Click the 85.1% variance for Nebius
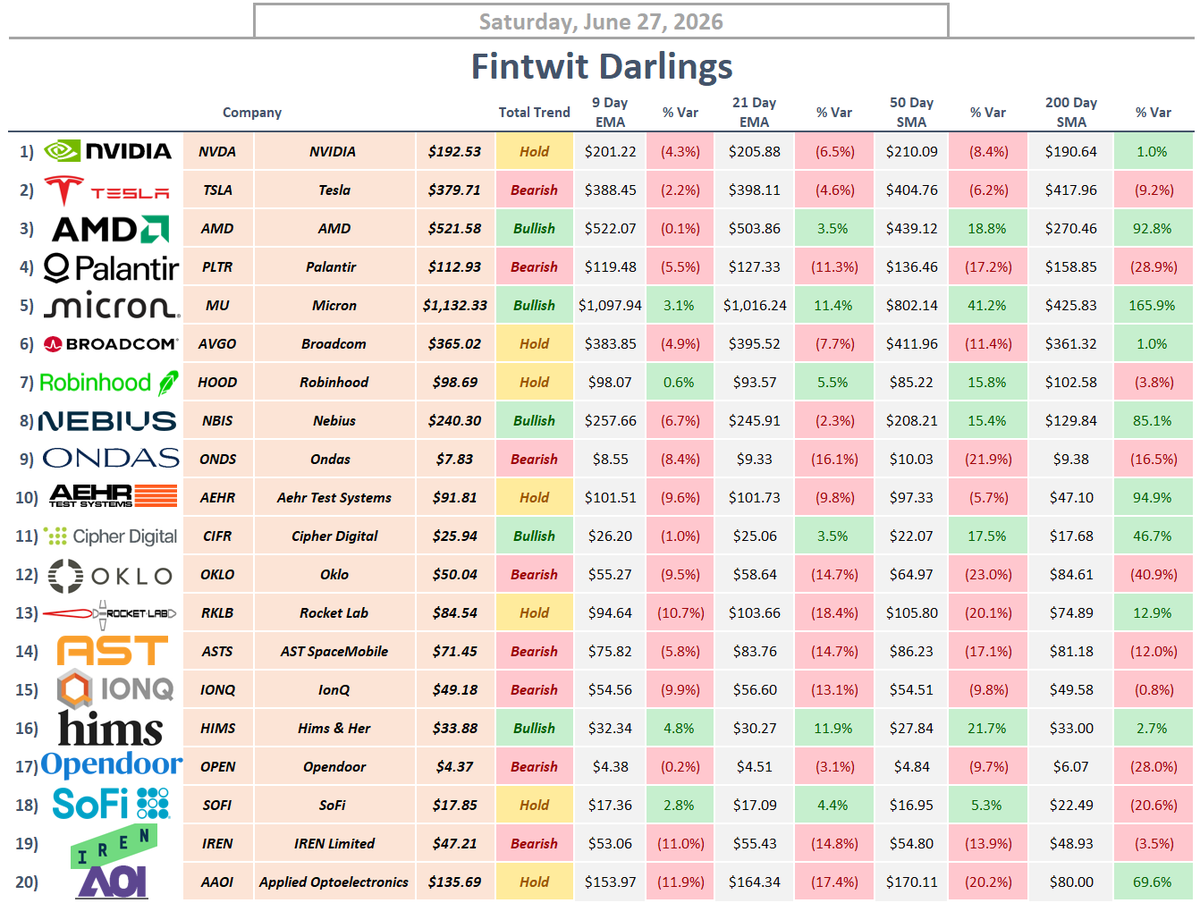The image size is (1200, 903). coord(1152,421)
